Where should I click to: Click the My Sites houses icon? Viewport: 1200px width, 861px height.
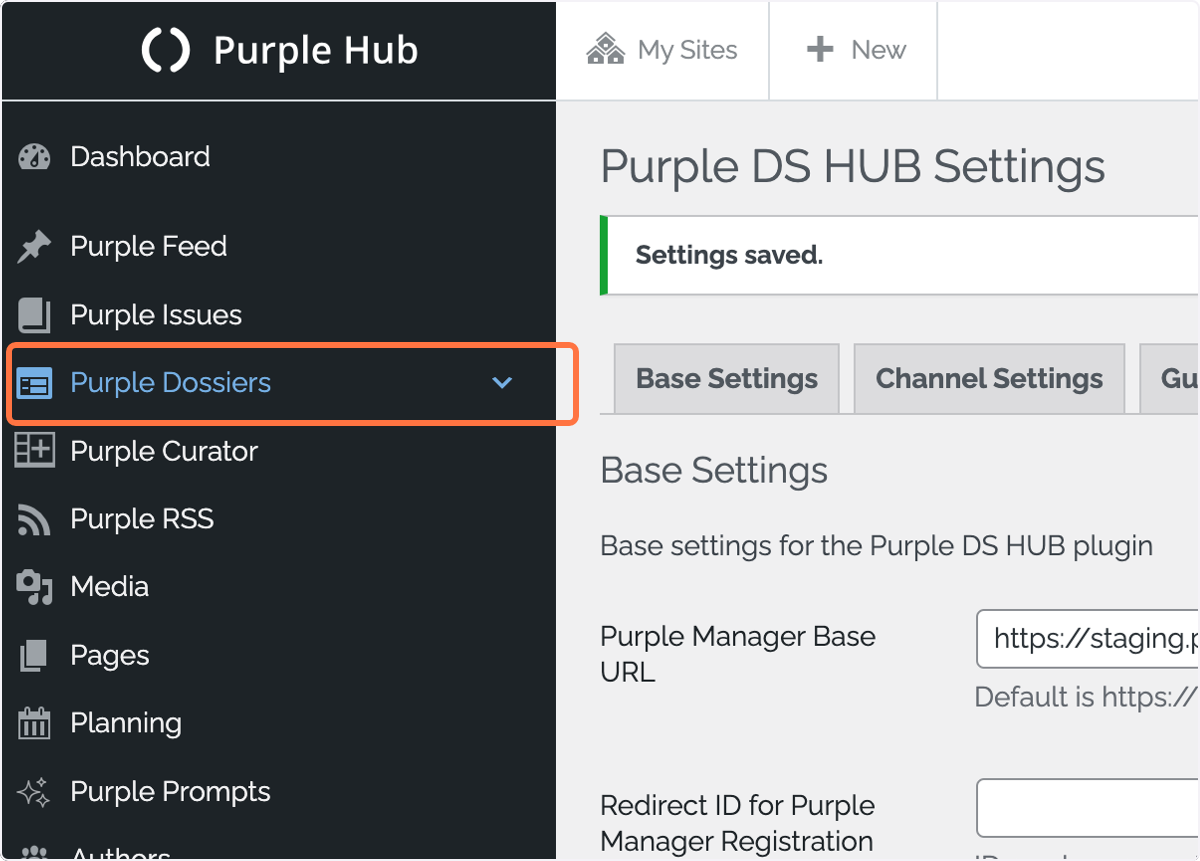tap(605, 49)
